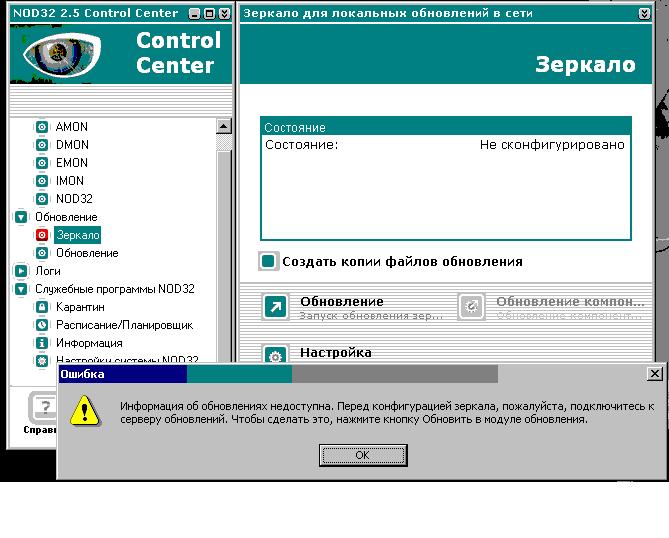Expand the Логи tree group
The height and width of the screenshot is (538, 669).
coord(22,271)
